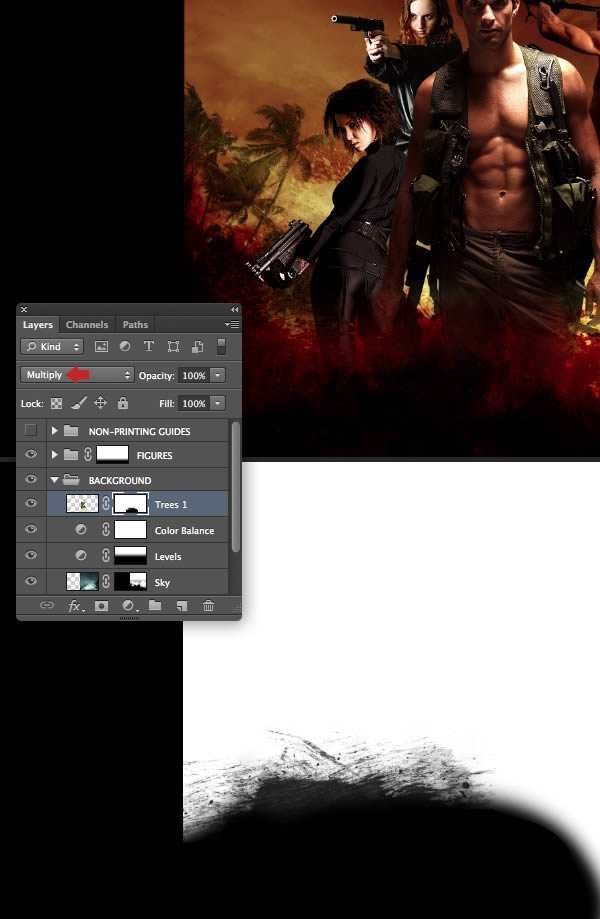Screen dimensions: 600x919
Task: Select the Sky layer image thumbnail
Action: (83, 581)
